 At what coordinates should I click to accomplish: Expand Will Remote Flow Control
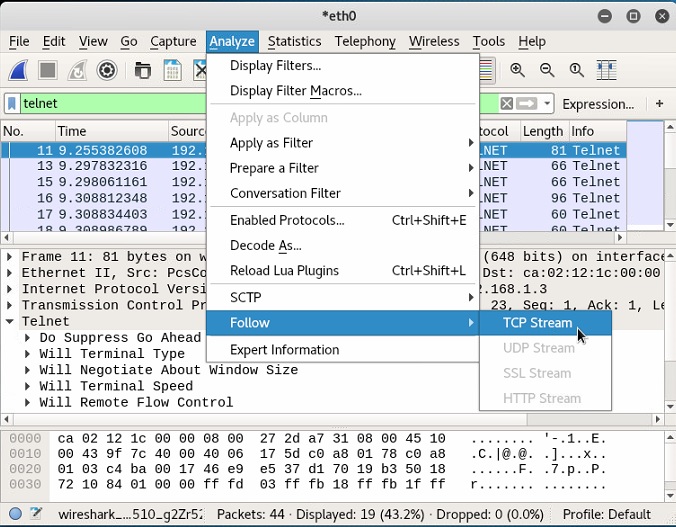click(x=27, y=402)
